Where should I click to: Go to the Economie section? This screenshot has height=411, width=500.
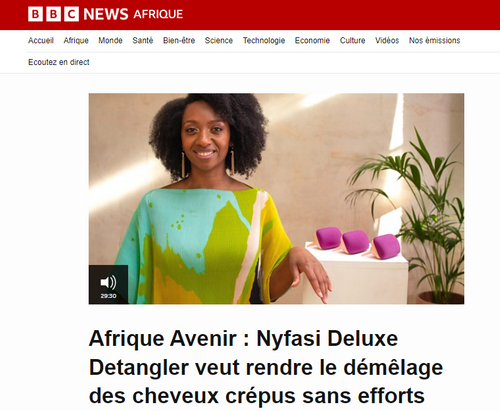tap(312, 40)
